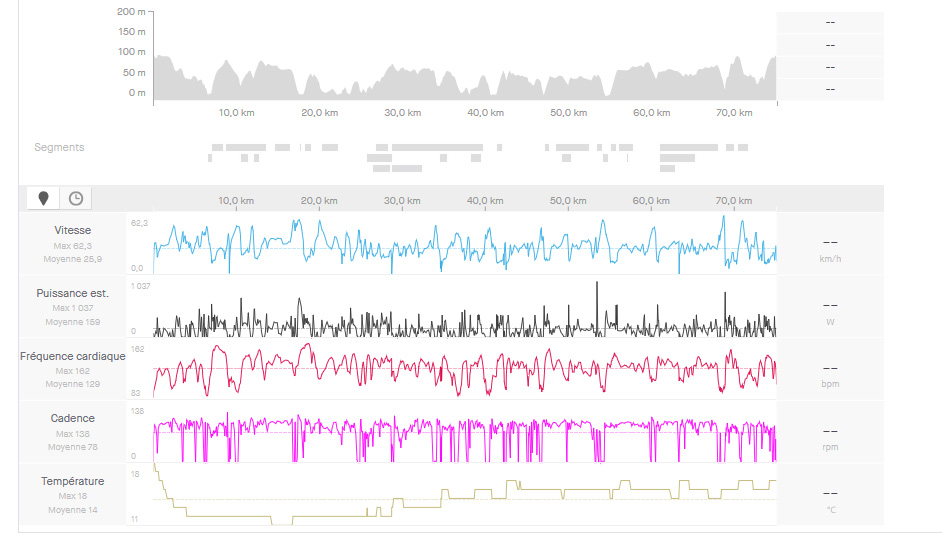Click the Fréquence cardiaque row label
Screen dimensions: 942x552
coord(72,356)
